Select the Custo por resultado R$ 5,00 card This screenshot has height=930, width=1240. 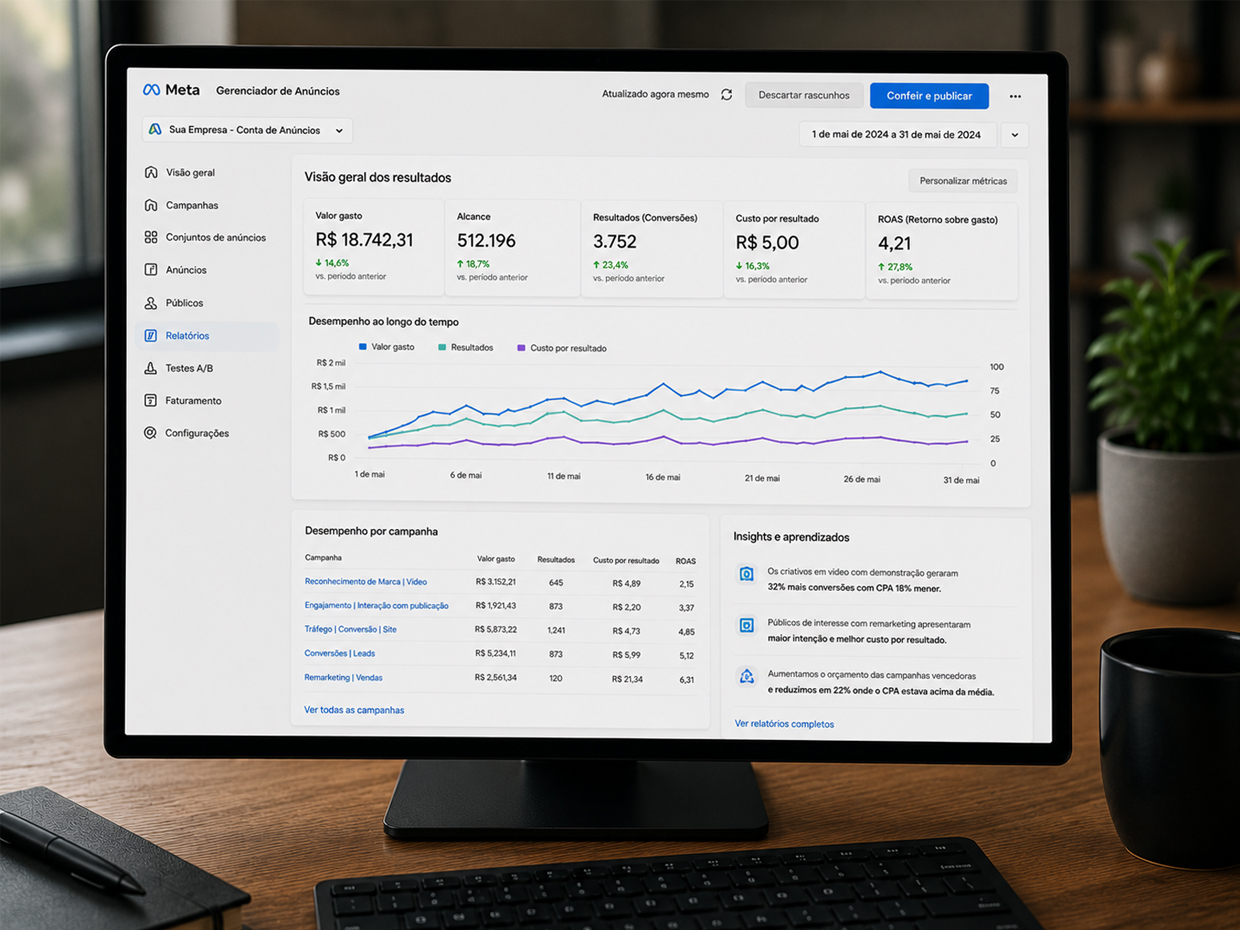(x=794, y=250)
